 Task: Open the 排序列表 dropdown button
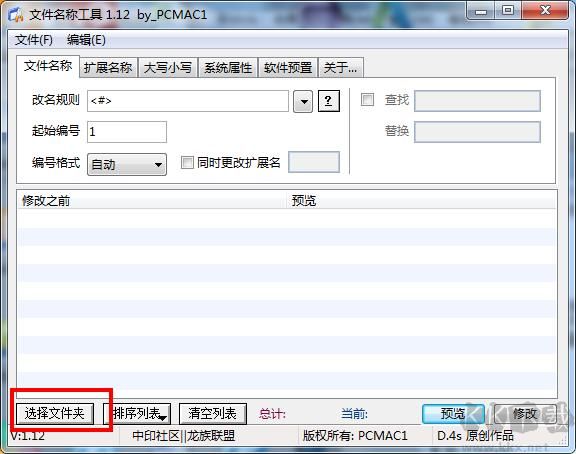pyautogui.click(x=137, y=414)
